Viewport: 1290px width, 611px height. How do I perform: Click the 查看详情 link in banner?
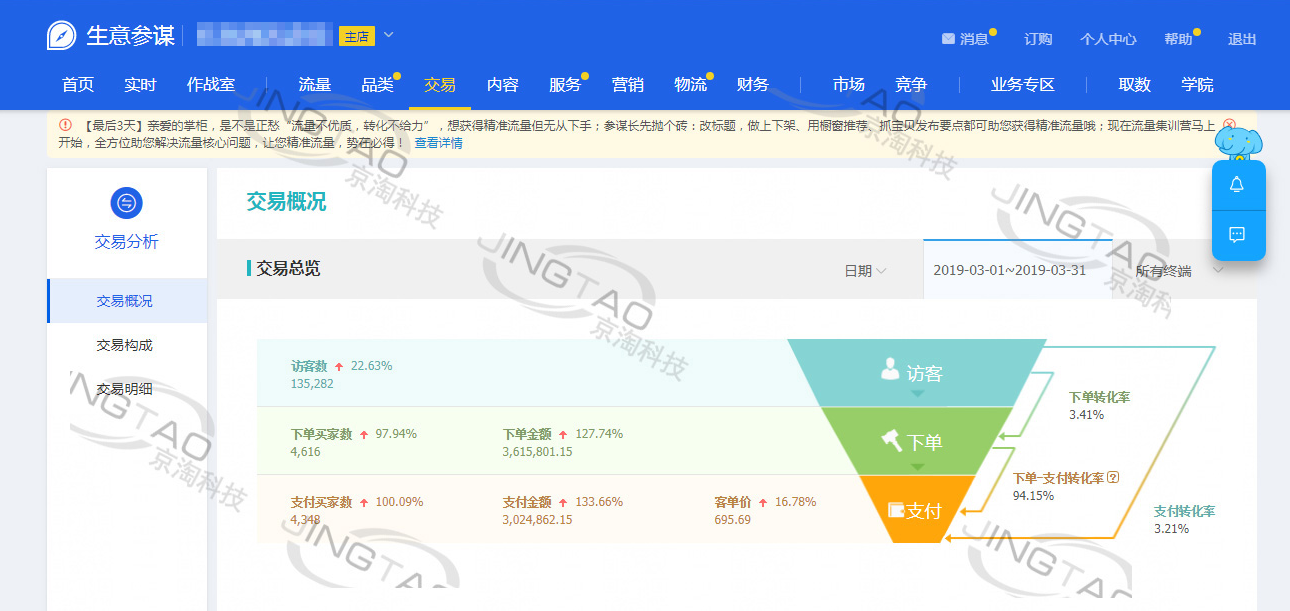pos(438,143)
